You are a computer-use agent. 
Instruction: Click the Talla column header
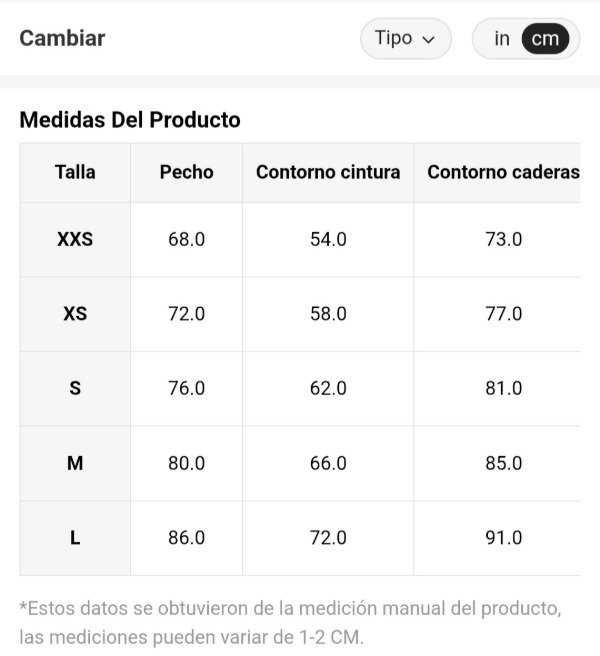point(75,172)
